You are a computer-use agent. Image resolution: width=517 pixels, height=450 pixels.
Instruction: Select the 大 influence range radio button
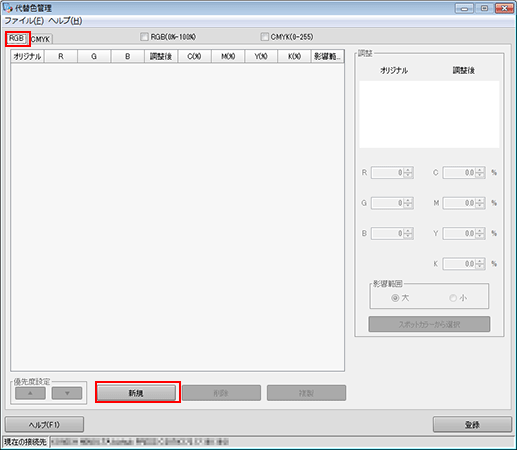[395, 298]
